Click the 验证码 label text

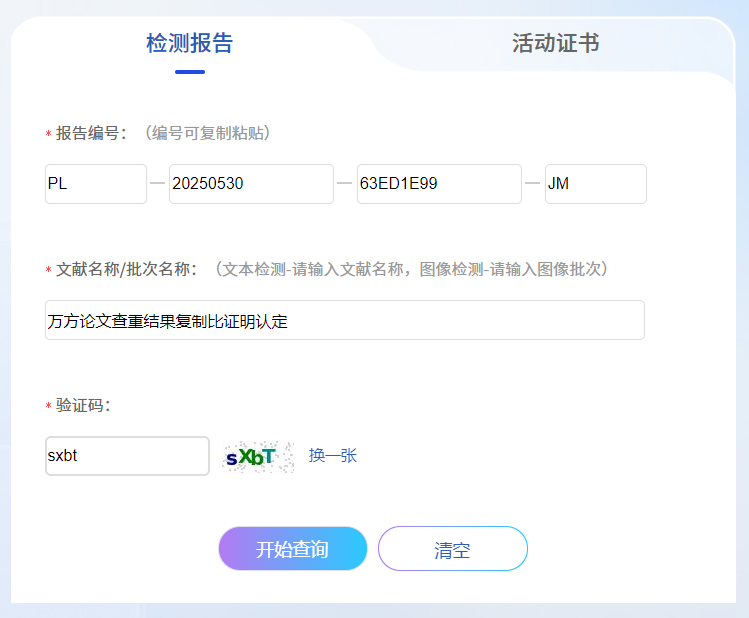pos(83,405)
